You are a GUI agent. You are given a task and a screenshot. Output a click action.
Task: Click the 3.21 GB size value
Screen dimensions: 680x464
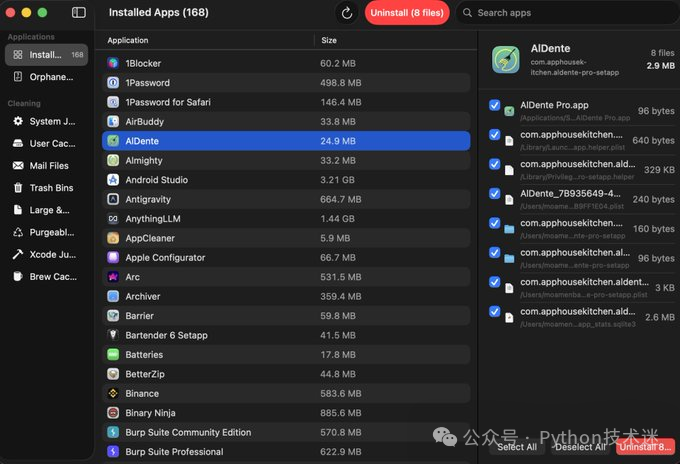[x=337, y=180]
